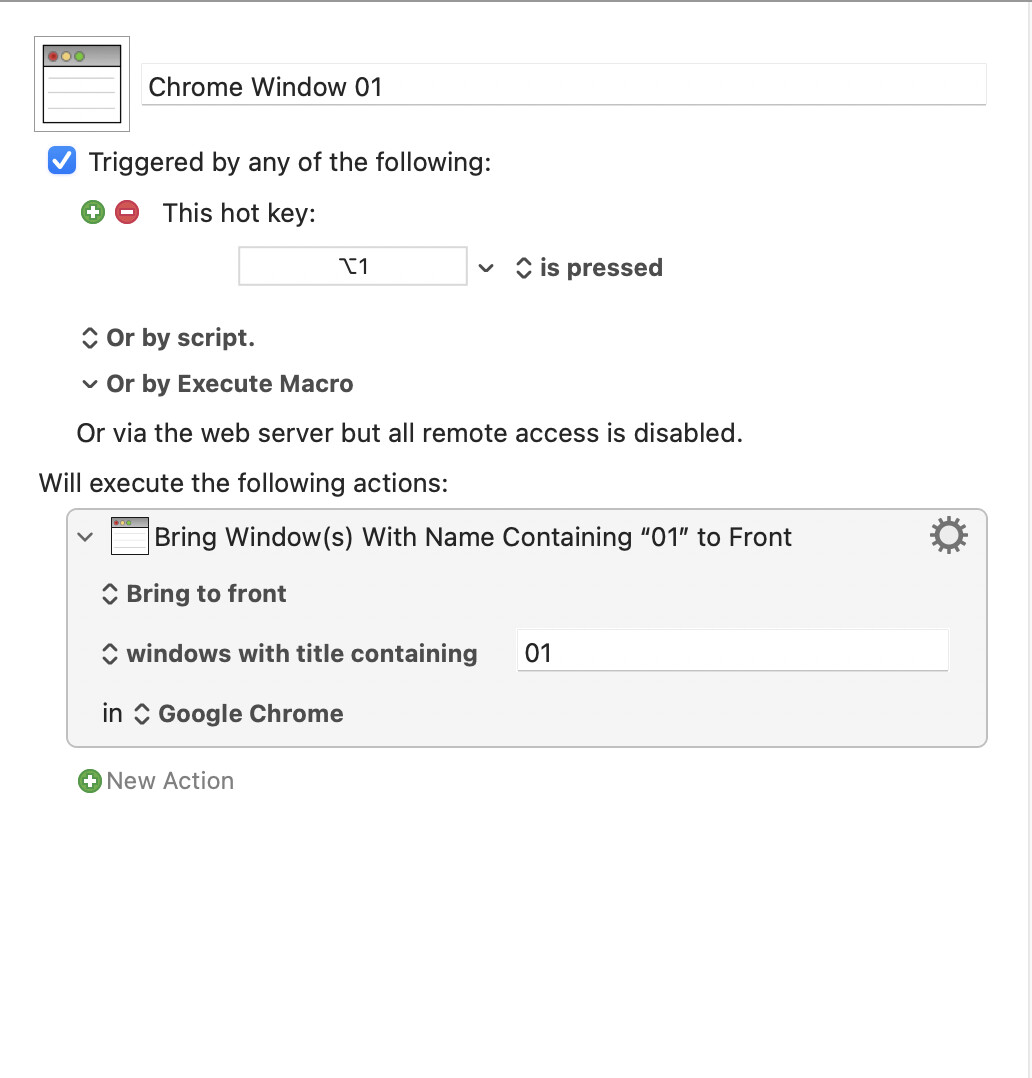This screenshot has width=1032, height=1078.
Task: Open 'windows with title containing' selector
Action: coord(289,654)
